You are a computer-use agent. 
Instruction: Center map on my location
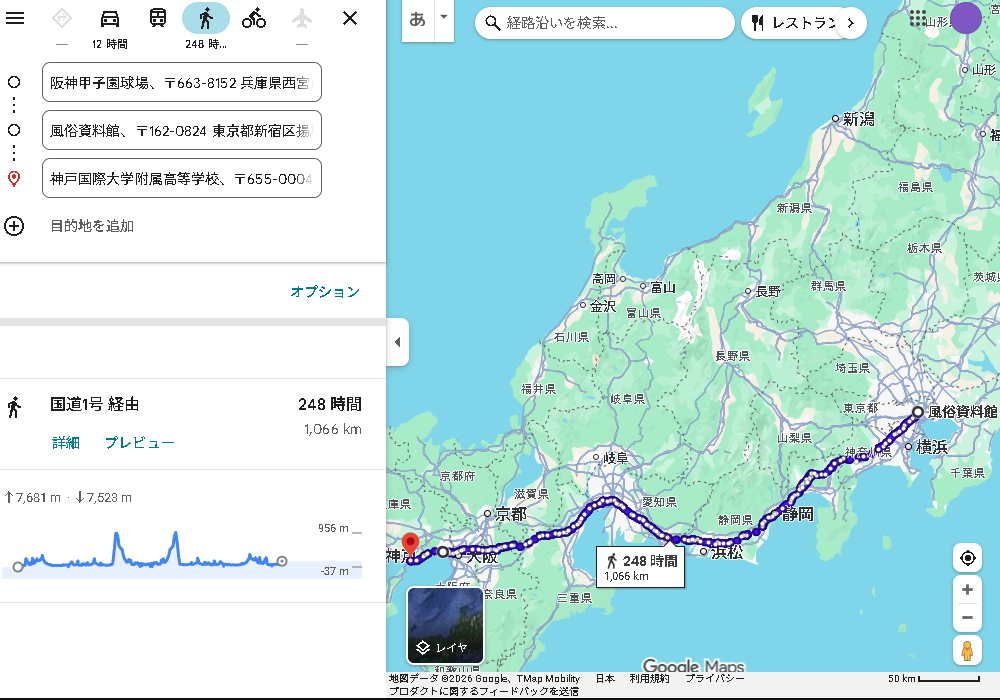(x=967, y=558)
